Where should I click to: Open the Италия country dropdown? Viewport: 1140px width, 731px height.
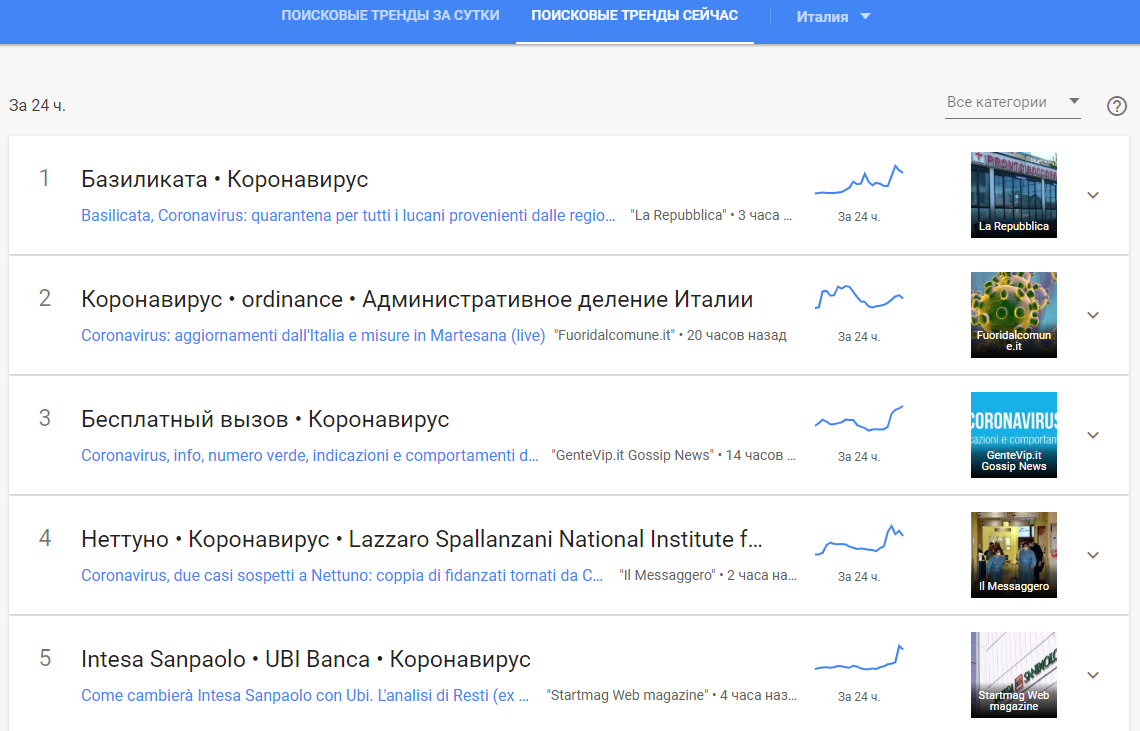pos(833,17)
